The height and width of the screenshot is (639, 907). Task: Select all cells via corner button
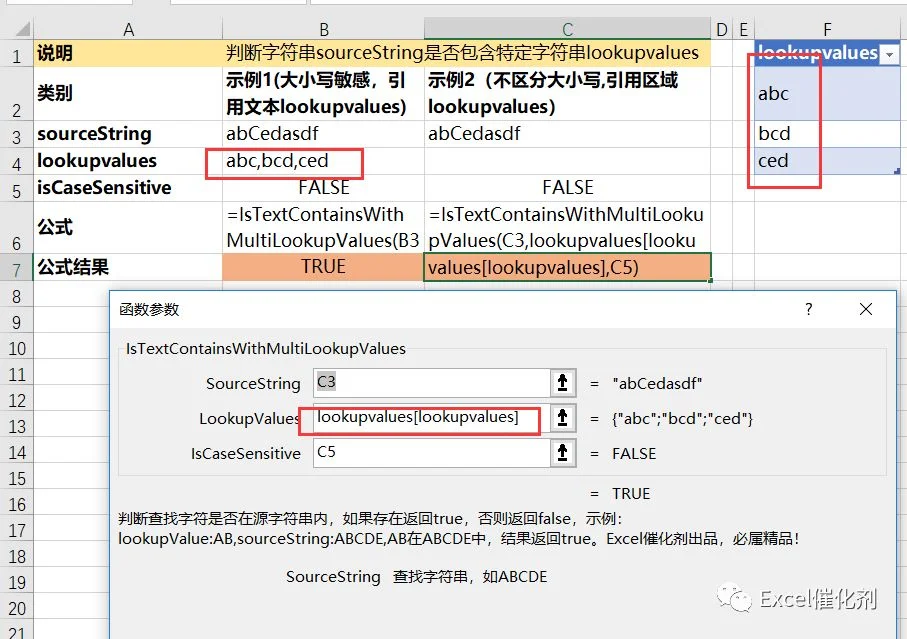coord(17,29)
